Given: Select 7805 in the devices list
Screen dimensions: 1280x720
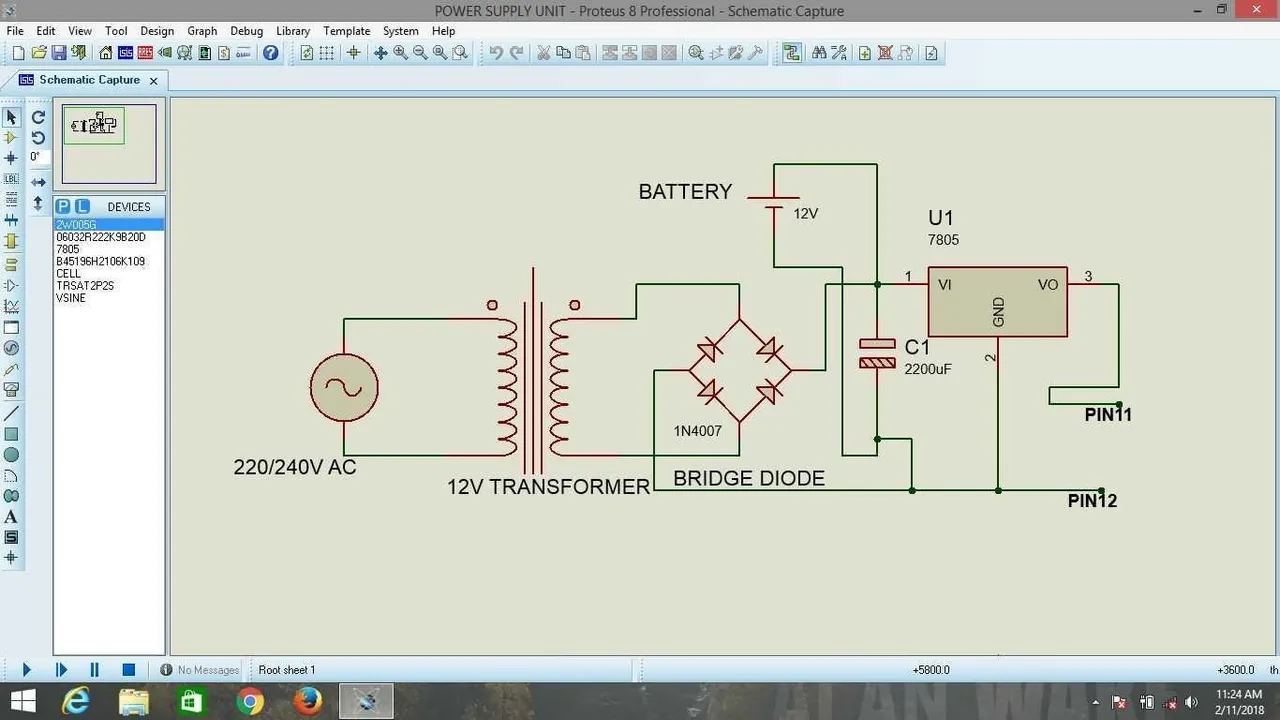Looking at the screenshot, I should tap(108, 249).
